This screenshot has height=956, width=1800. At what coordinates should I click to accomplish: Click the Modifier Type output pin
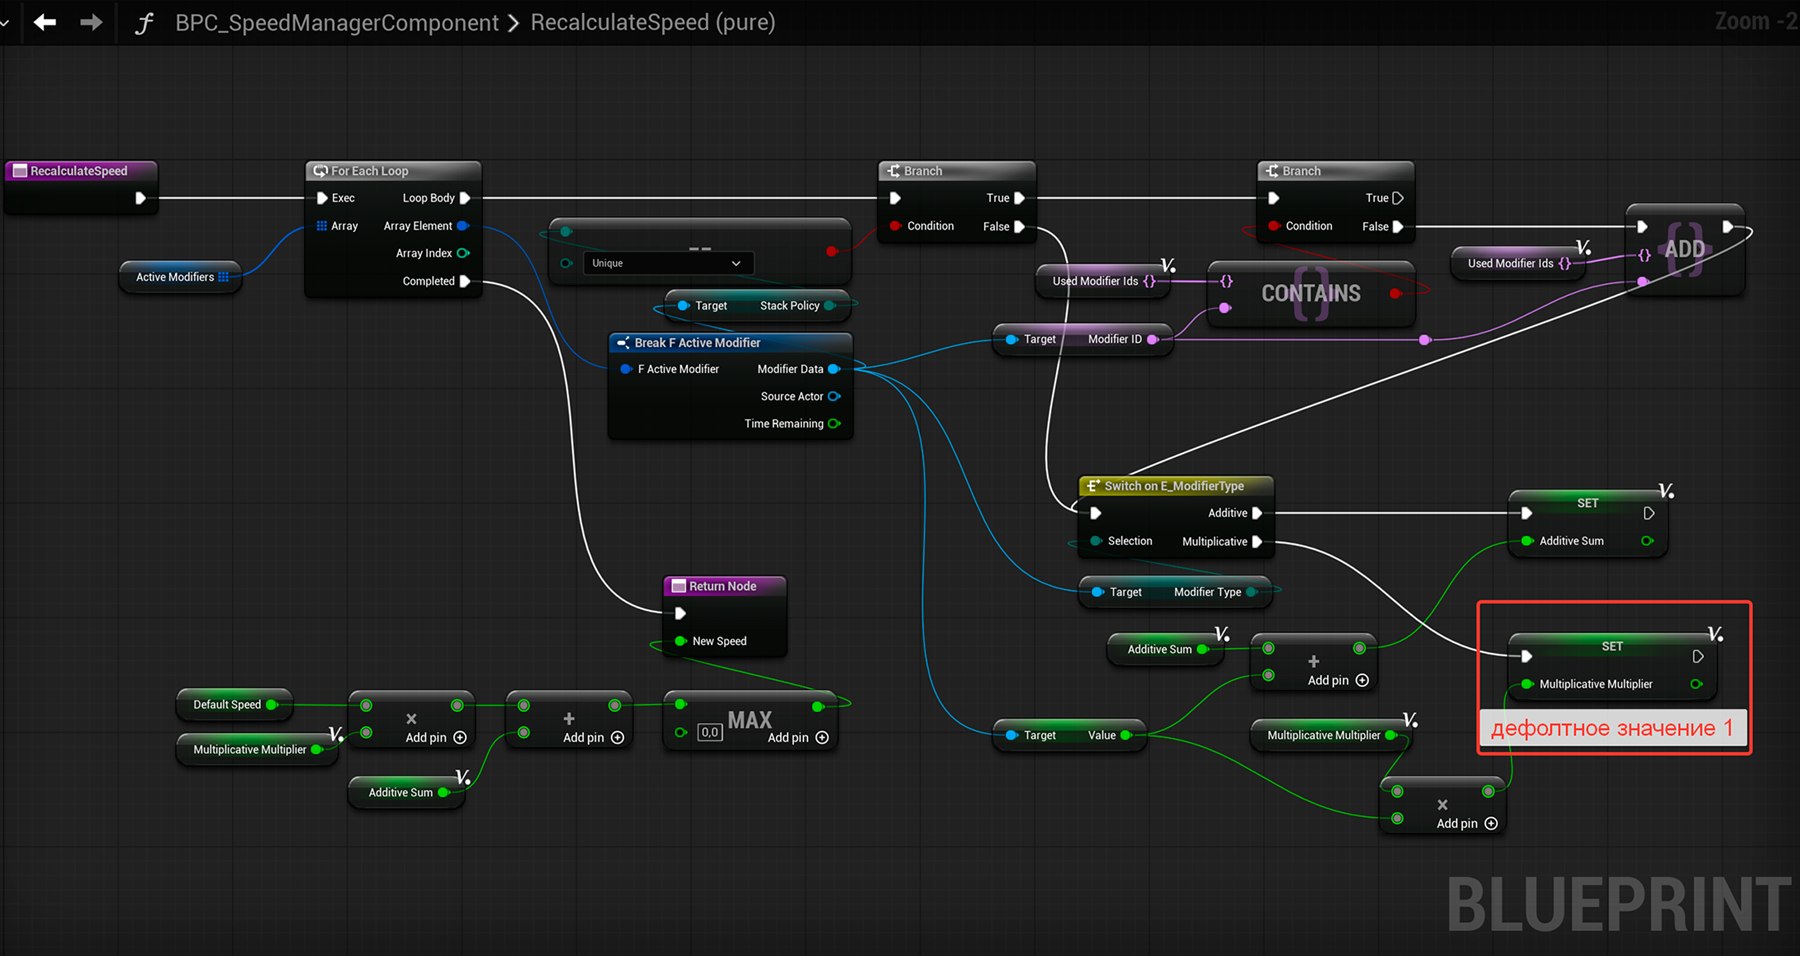[x=1251, y=592]
